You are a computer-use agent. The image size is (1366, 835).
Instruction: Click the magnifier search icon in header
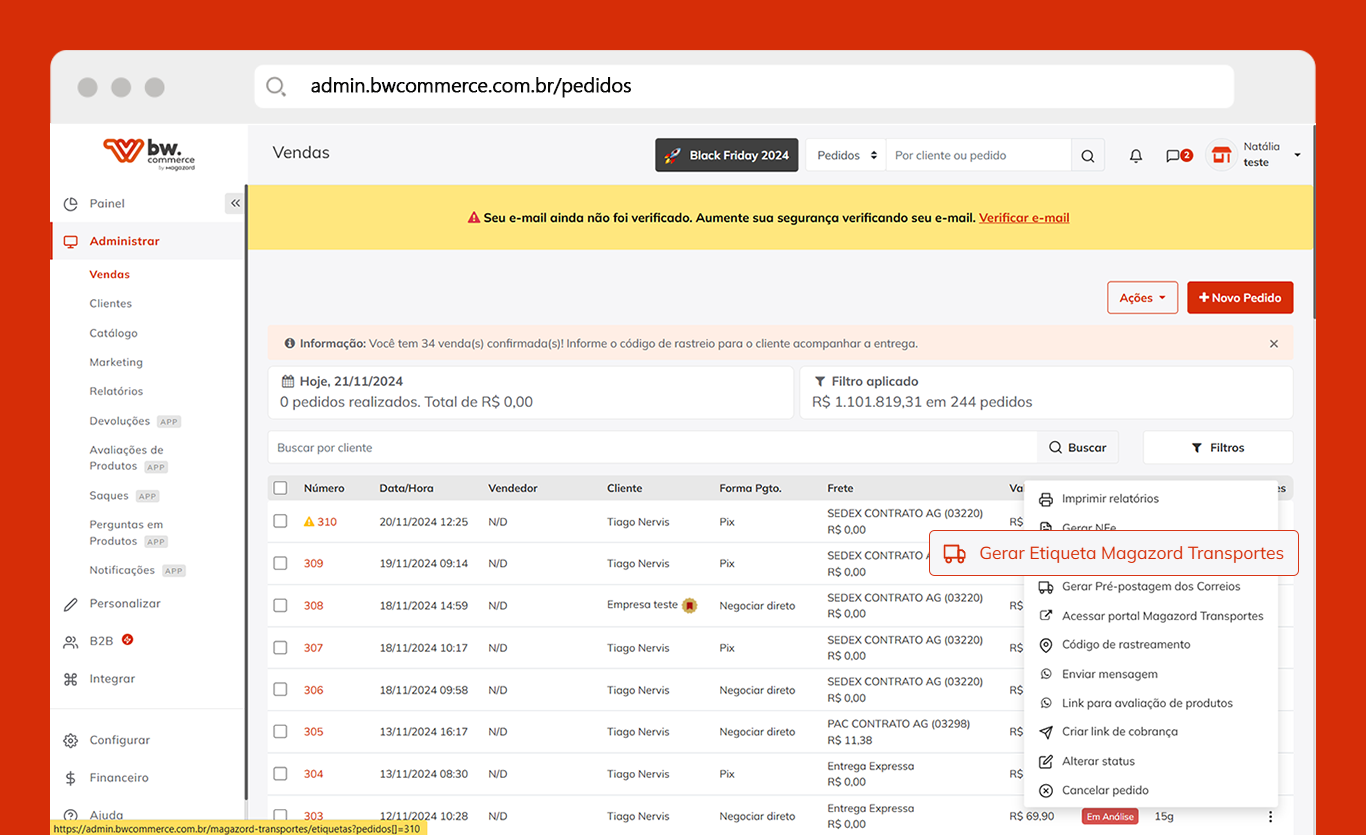click(1088, 155)
